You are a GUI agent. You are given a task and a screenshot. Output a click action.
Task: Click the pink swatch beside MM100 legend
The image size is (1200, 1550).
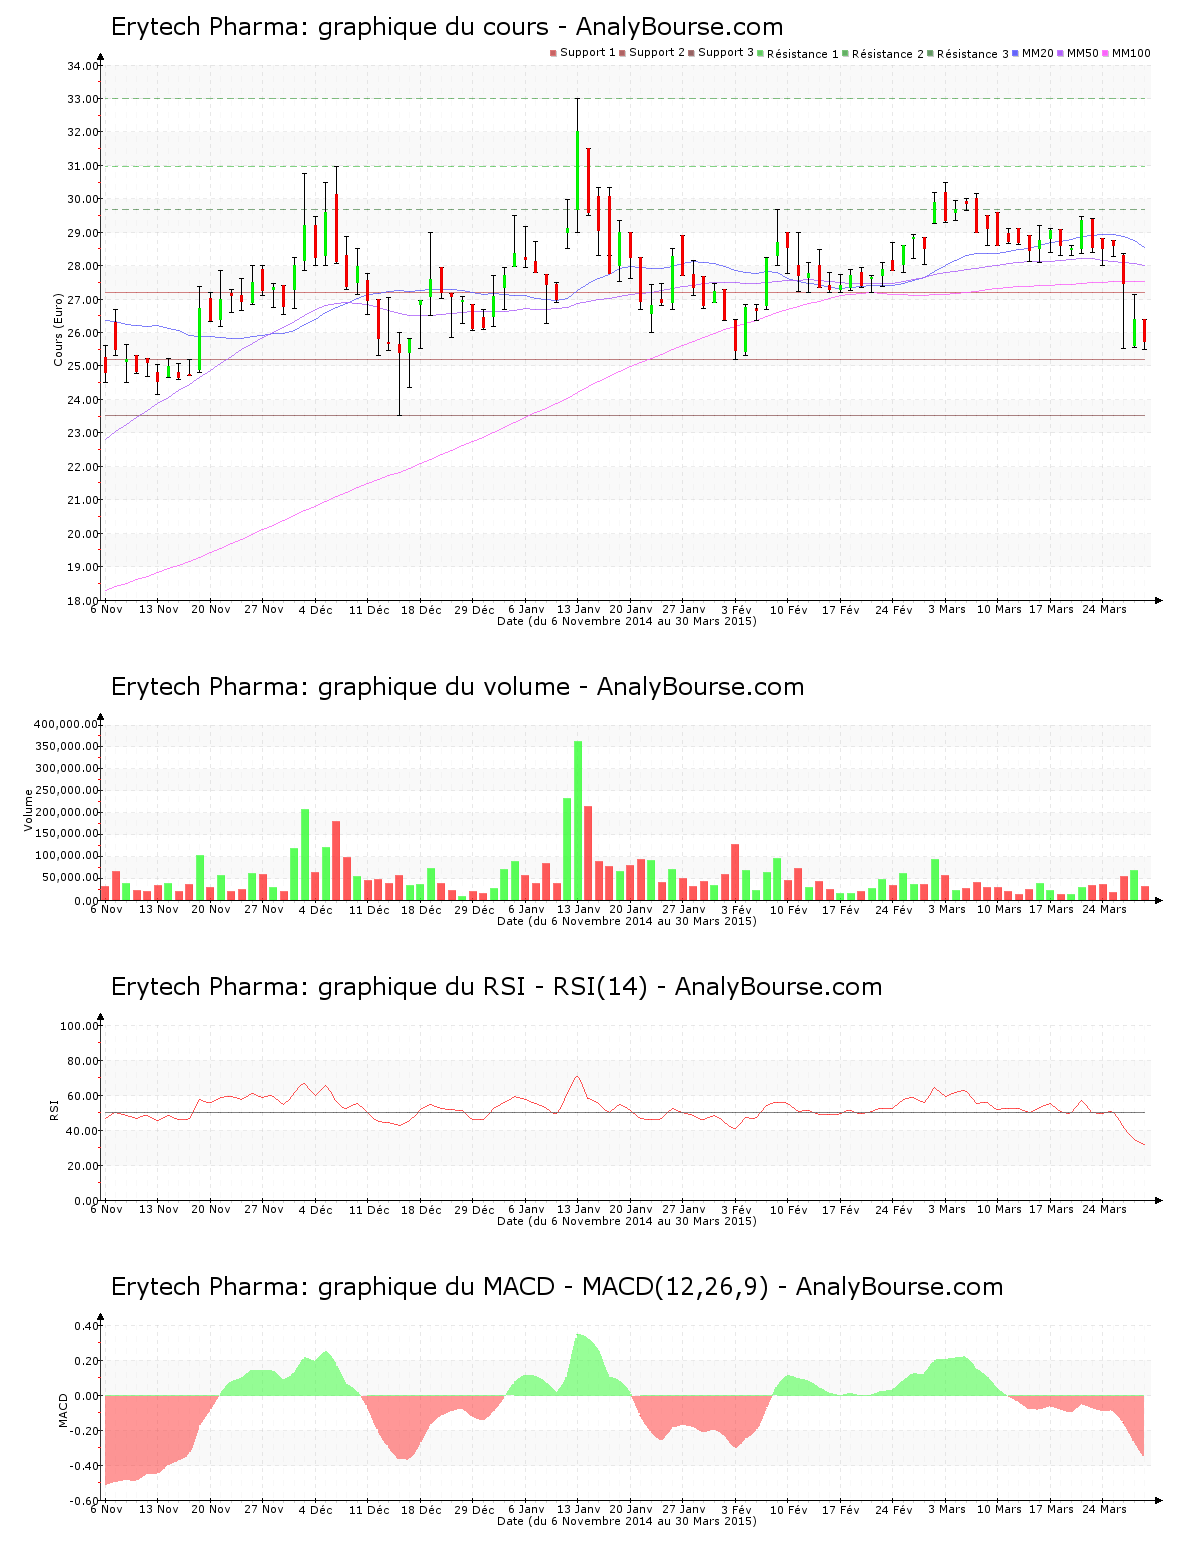coord(1107,53)
